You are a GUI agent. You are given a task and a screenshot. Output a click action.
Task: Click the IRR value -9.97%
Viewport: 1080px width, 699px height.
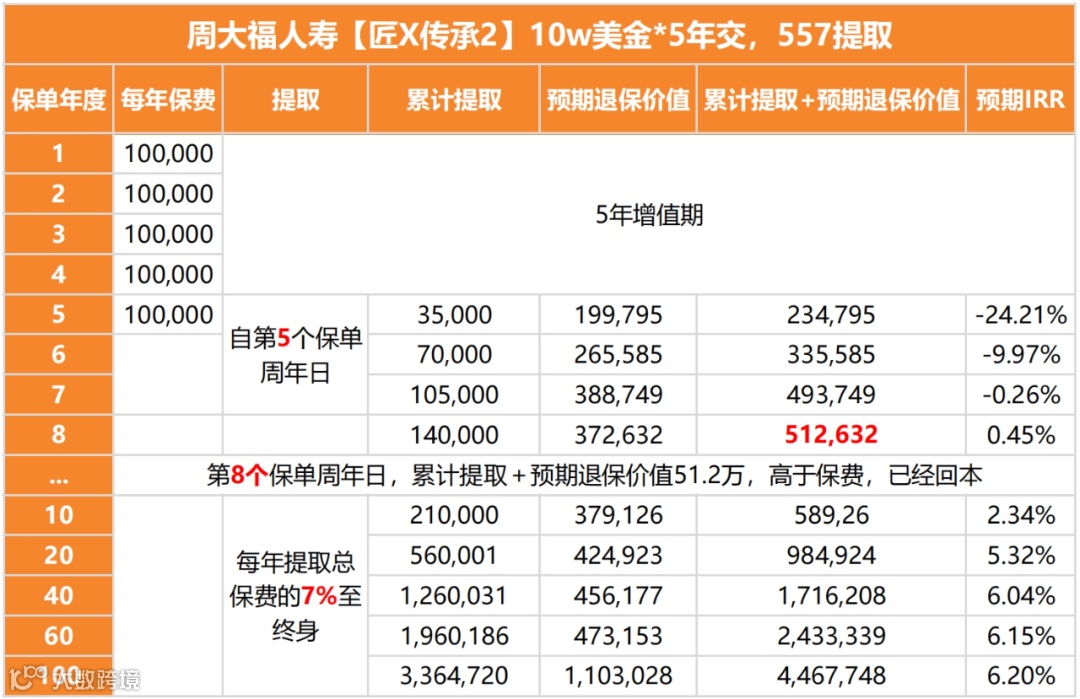pos(1021,355)
